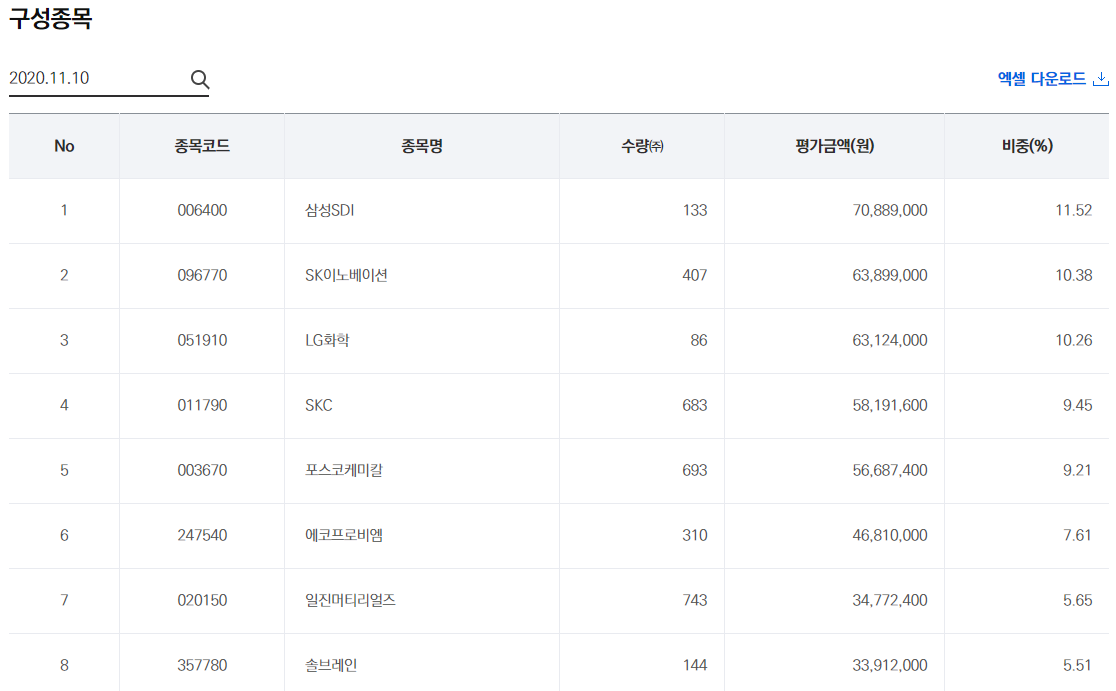
Task: Select the 일진머티리얼즈 stock name
Action: (350, 601)
